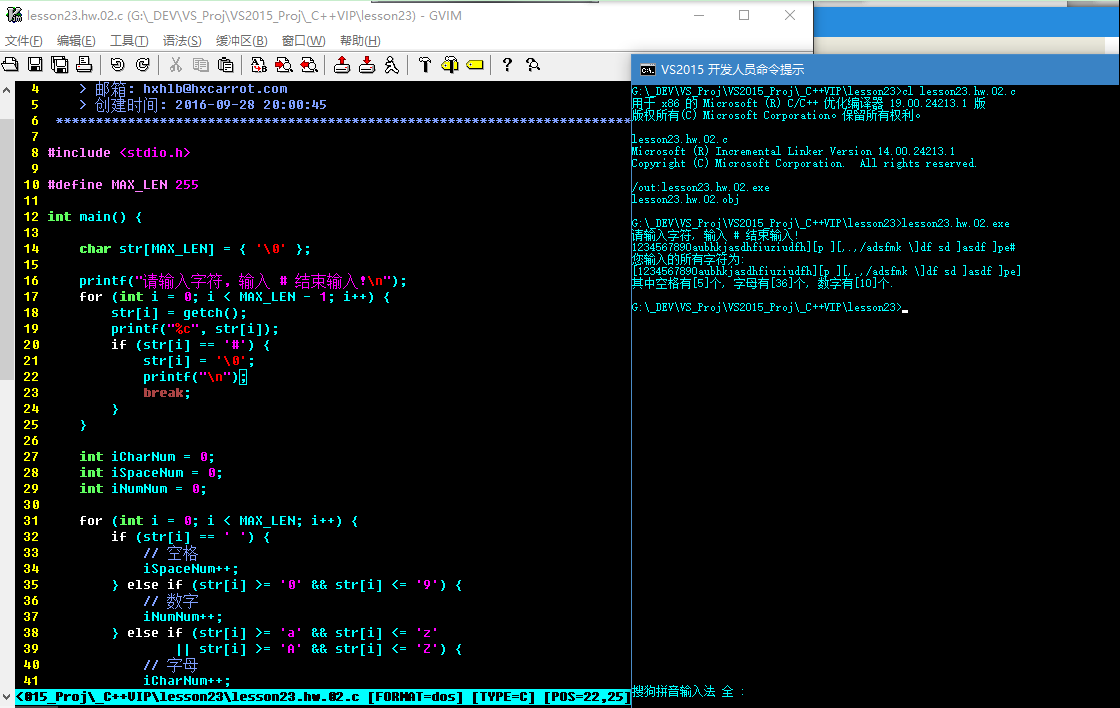Open Find and Replace from the toolbar
The height and width of the screenshot is (708, 1120).
(259, 65)
